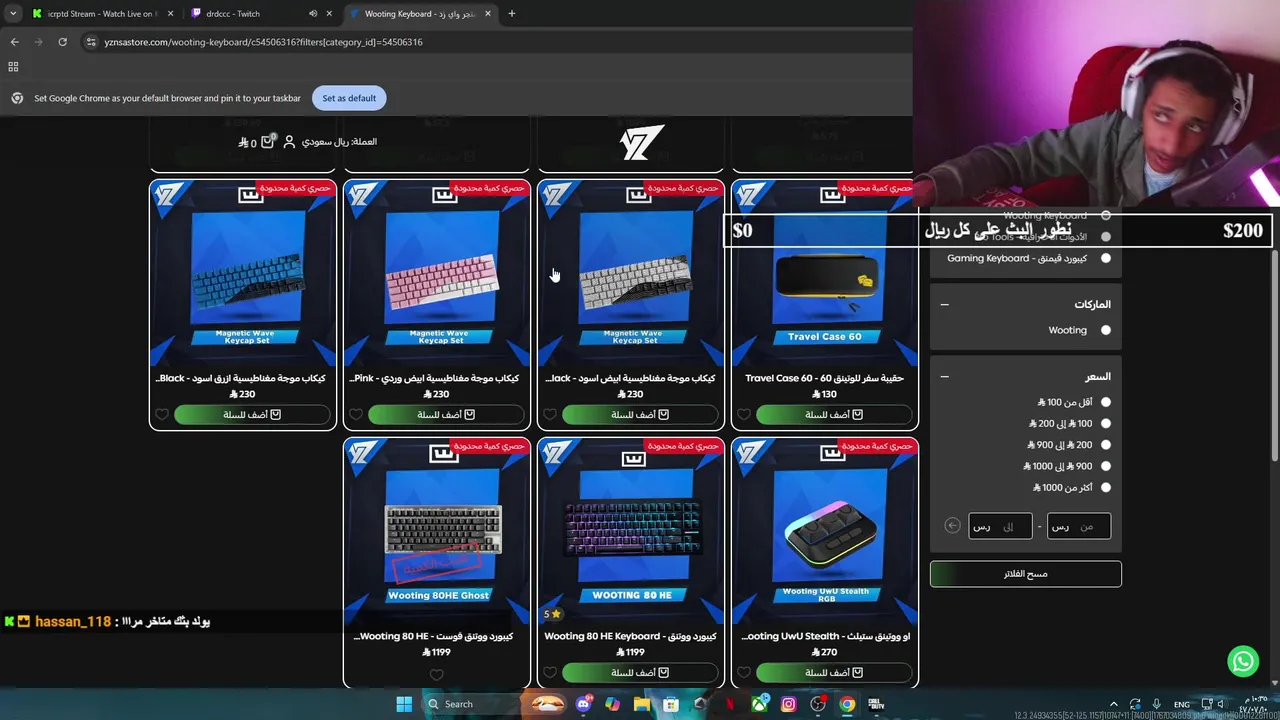Screen dimensions: 1280x720
Task: Favorite the Pink keycap set heart
Action: point(356,414)
